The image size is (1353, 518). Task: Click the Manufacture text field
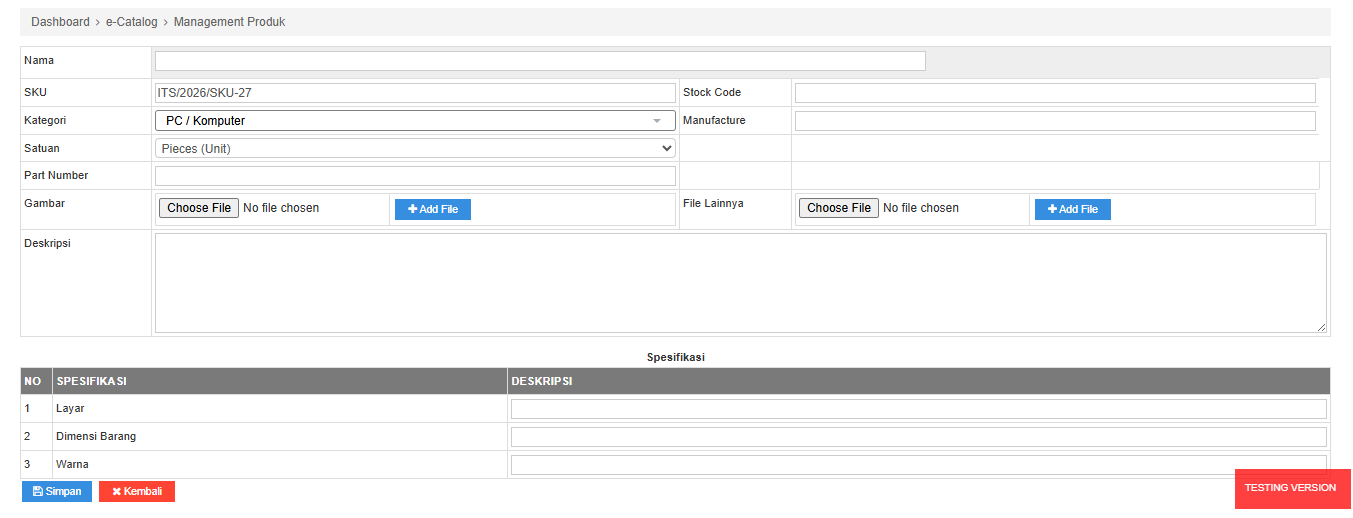coord(1055,121)
